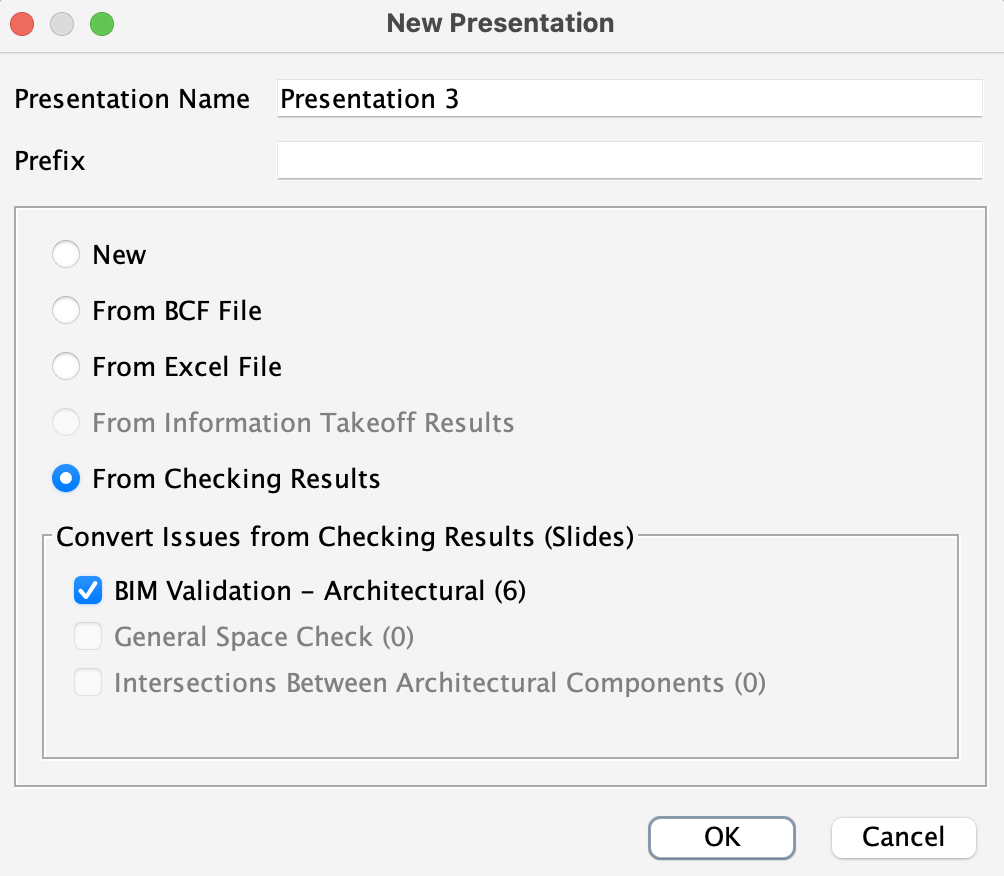Click the green zoom window button
The width and height of the screenshot is (1004, 876).
[x=102, y=24]
